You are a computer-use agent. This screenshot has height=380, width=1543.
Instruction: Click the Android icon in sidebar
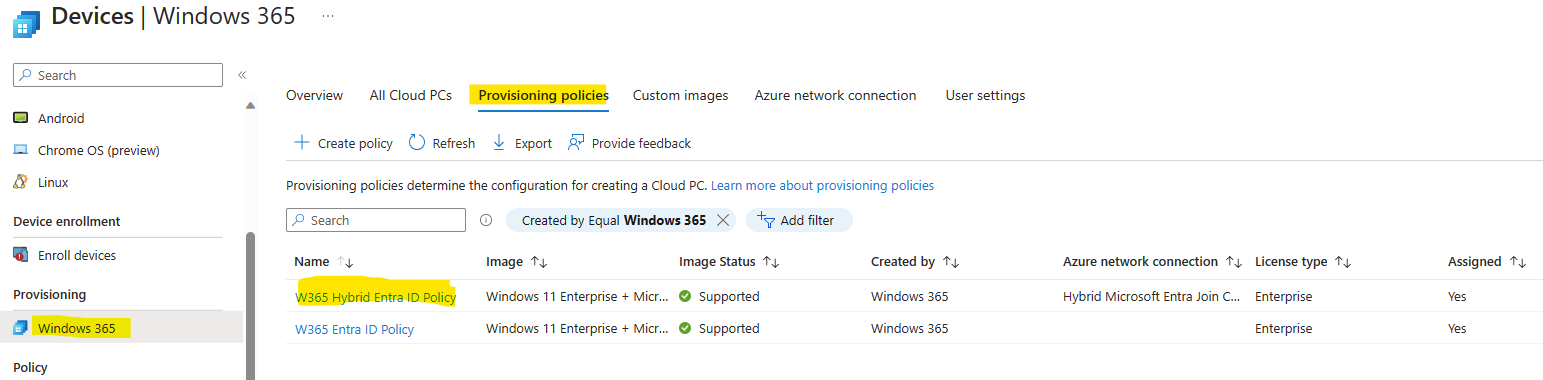tap(20, 118)
